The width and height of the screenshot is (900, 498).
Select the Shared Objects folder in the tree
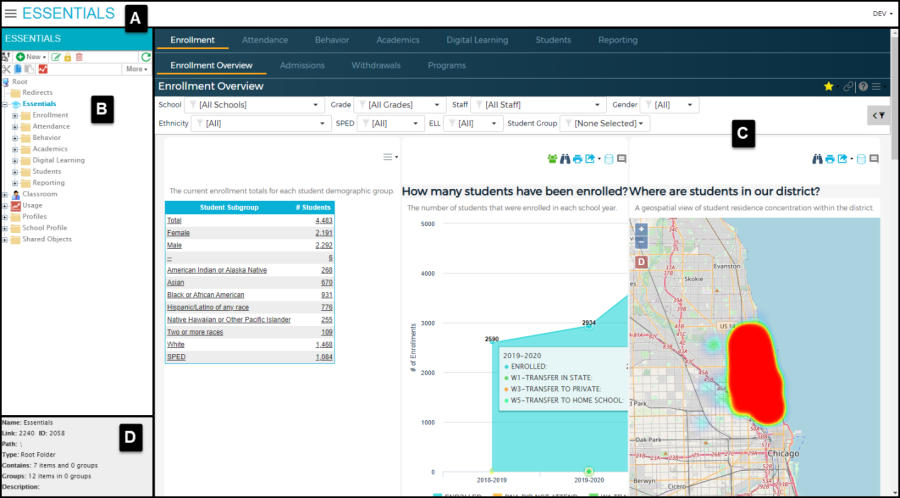coord(46,239)
